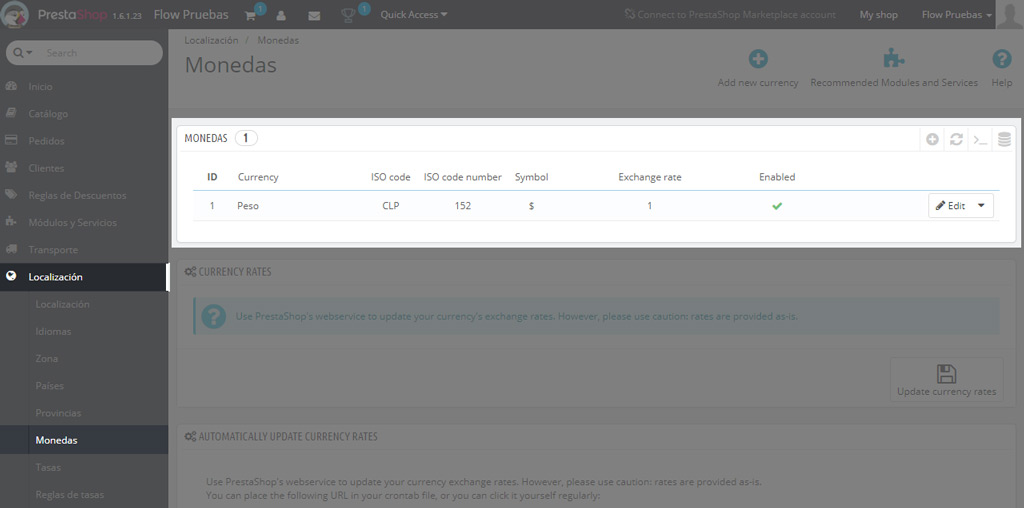Sort by the ISO code column header
Viewport: 1024px width, 508px height.
[x=391, y=177]
